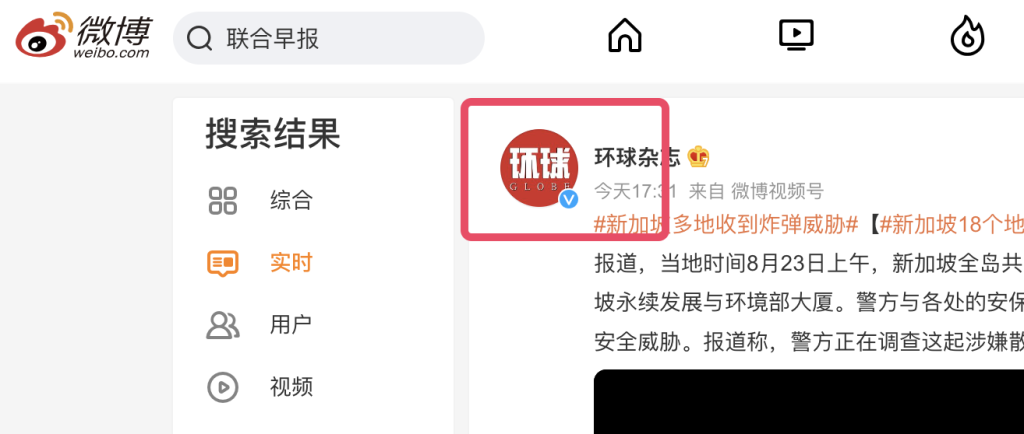Screen dimensions: 1024x434
Task: Switch to 用户 search results
Action: coord(291,325)
